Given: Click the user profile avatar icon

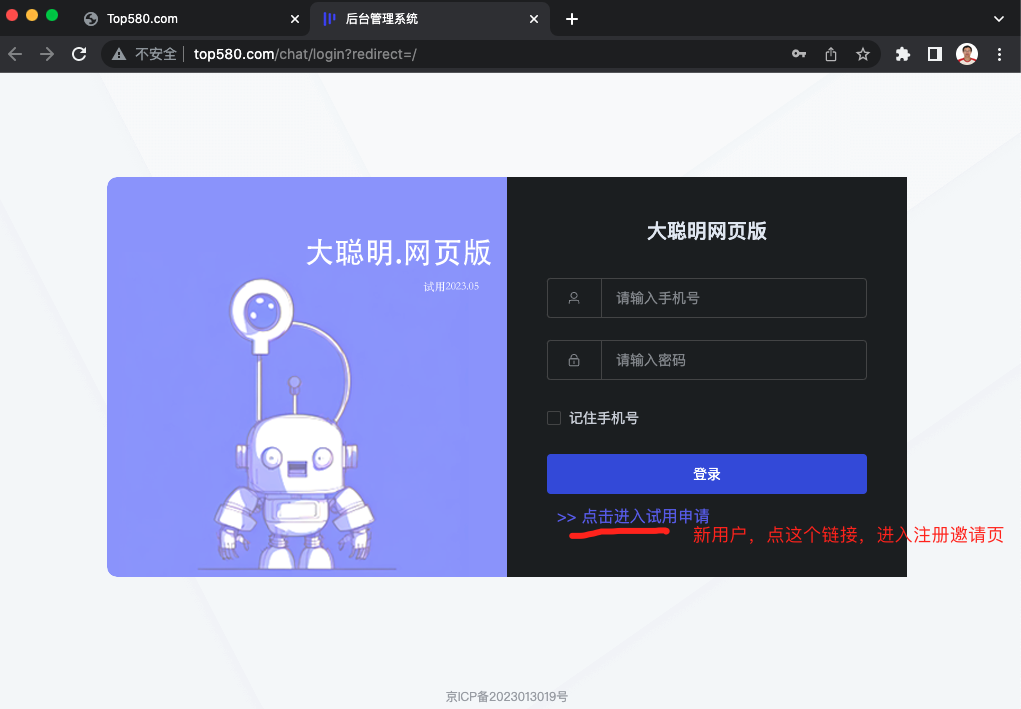Looking at the screenshot, I should (967, 54).
